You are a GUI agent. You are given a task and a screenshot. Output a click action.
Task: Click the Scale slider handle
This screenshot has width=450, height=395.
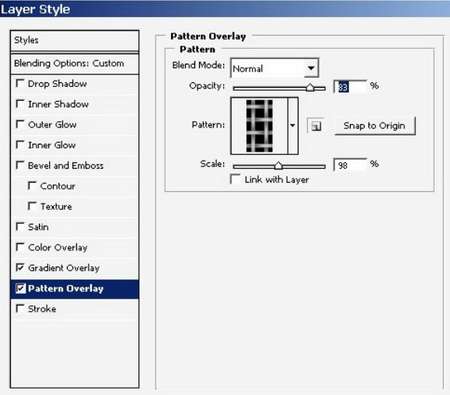click(278, 165)
